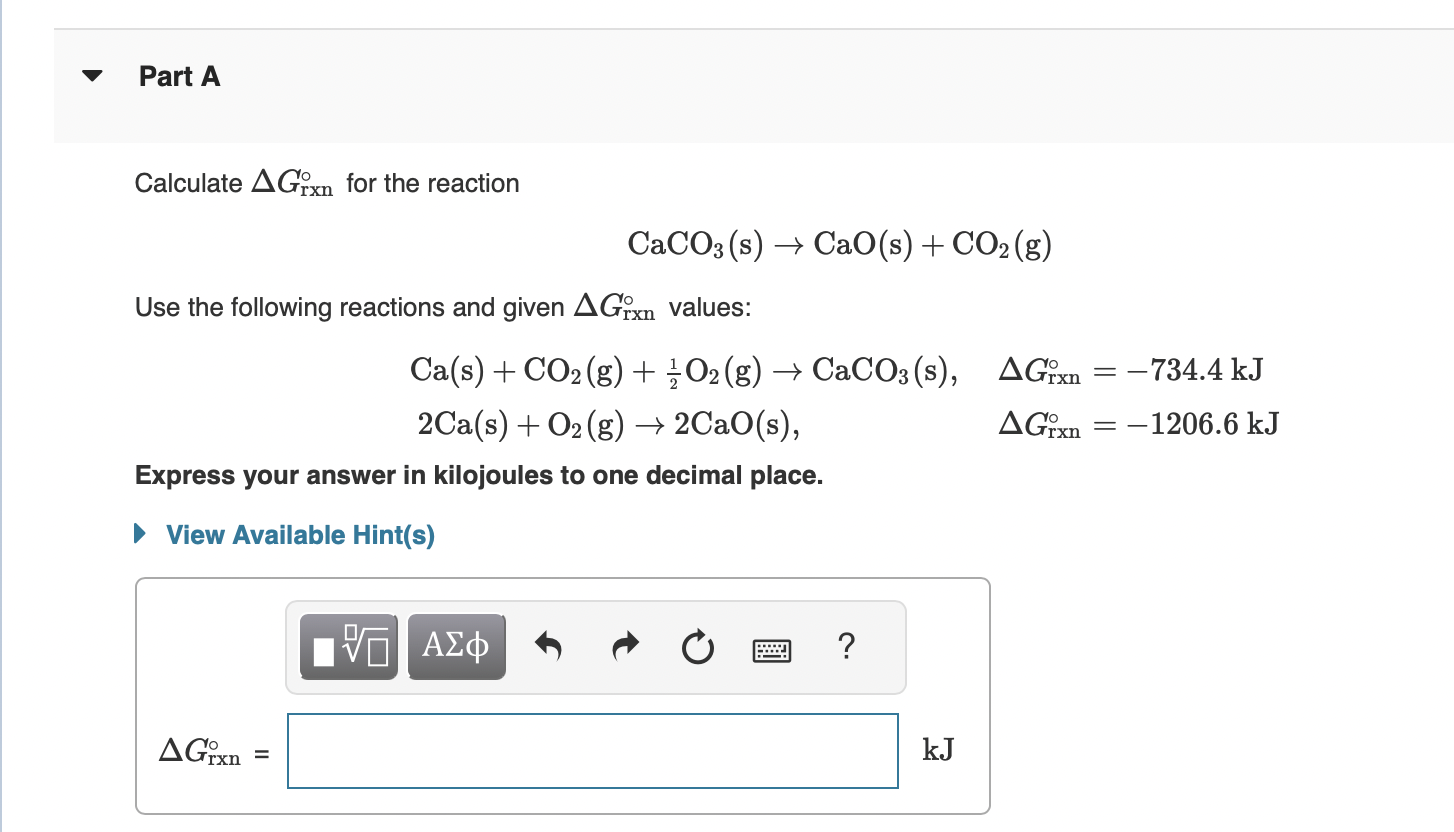The width and height of the screenshot is (1454, 832).
Task: Click the bold Express your answer instruction
Action: 478,475
